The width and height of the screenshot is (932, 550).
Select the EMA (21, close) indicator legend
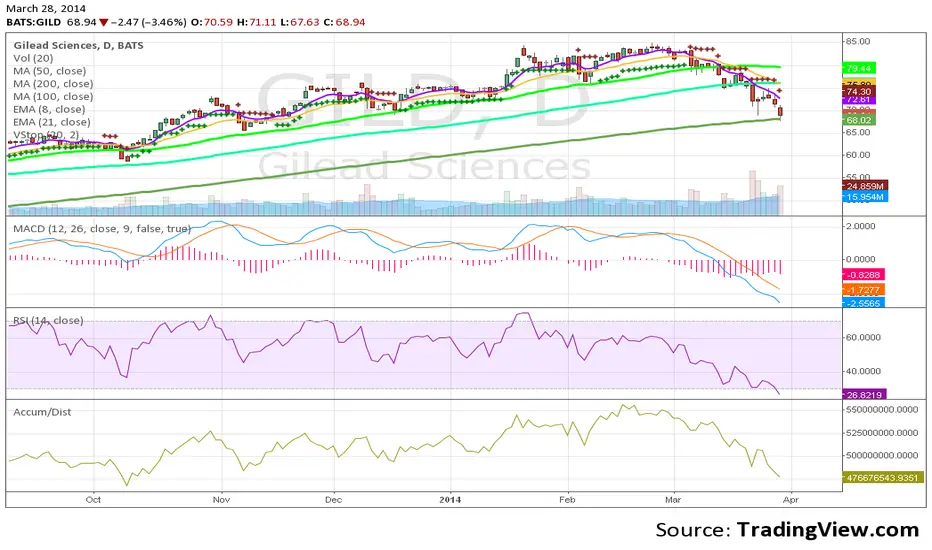point(52,122)
